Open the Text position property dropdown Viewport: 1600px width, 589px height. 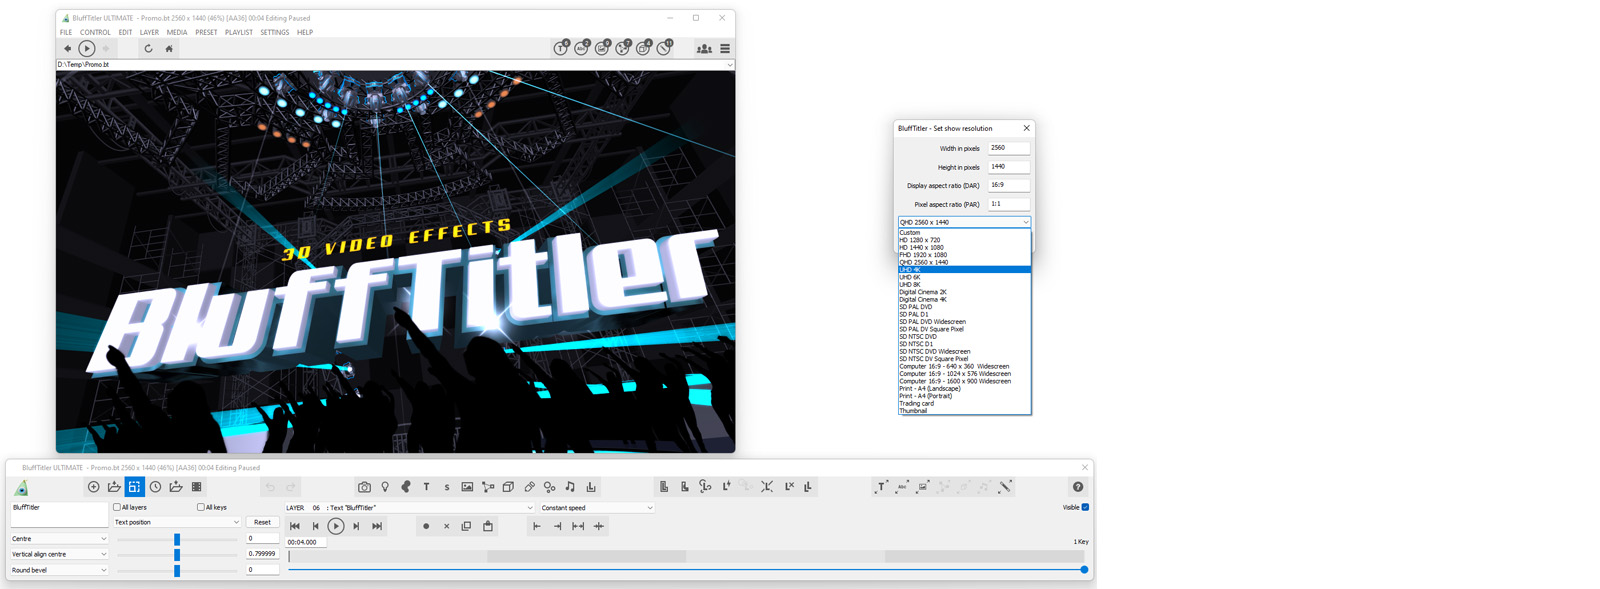coord(176,522)
